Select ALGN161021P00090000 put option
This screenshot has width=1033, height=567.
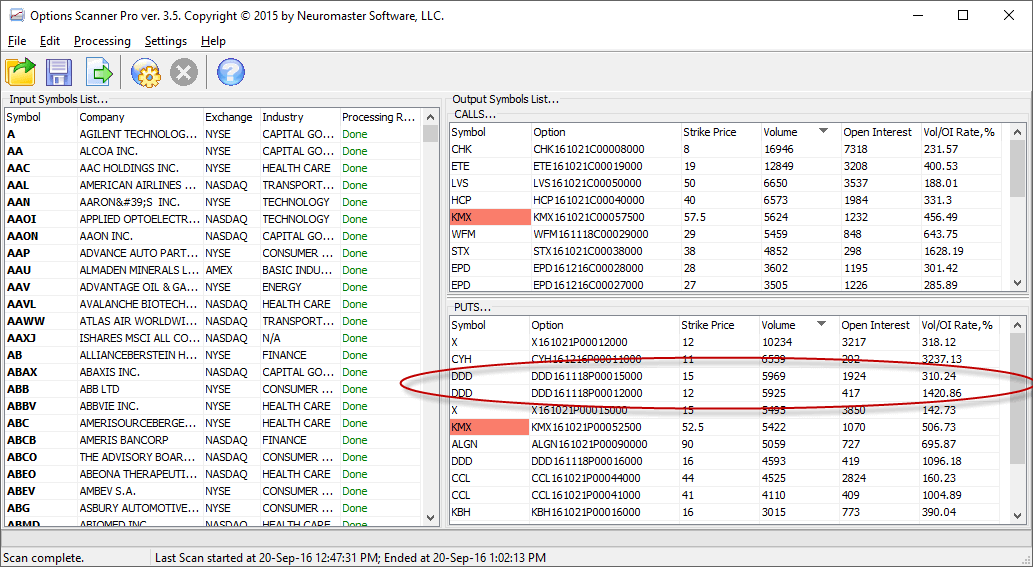[590, 445]
